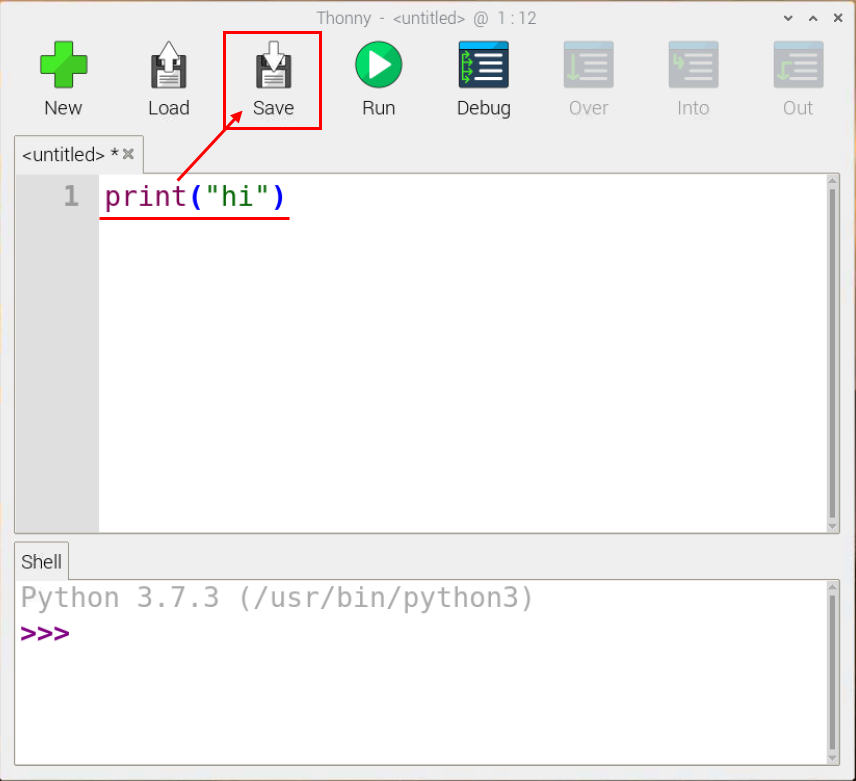The height and width of the screenshot is (781, 856).
Task: Click the code line print("hi")
Action: tap(194, 196)
